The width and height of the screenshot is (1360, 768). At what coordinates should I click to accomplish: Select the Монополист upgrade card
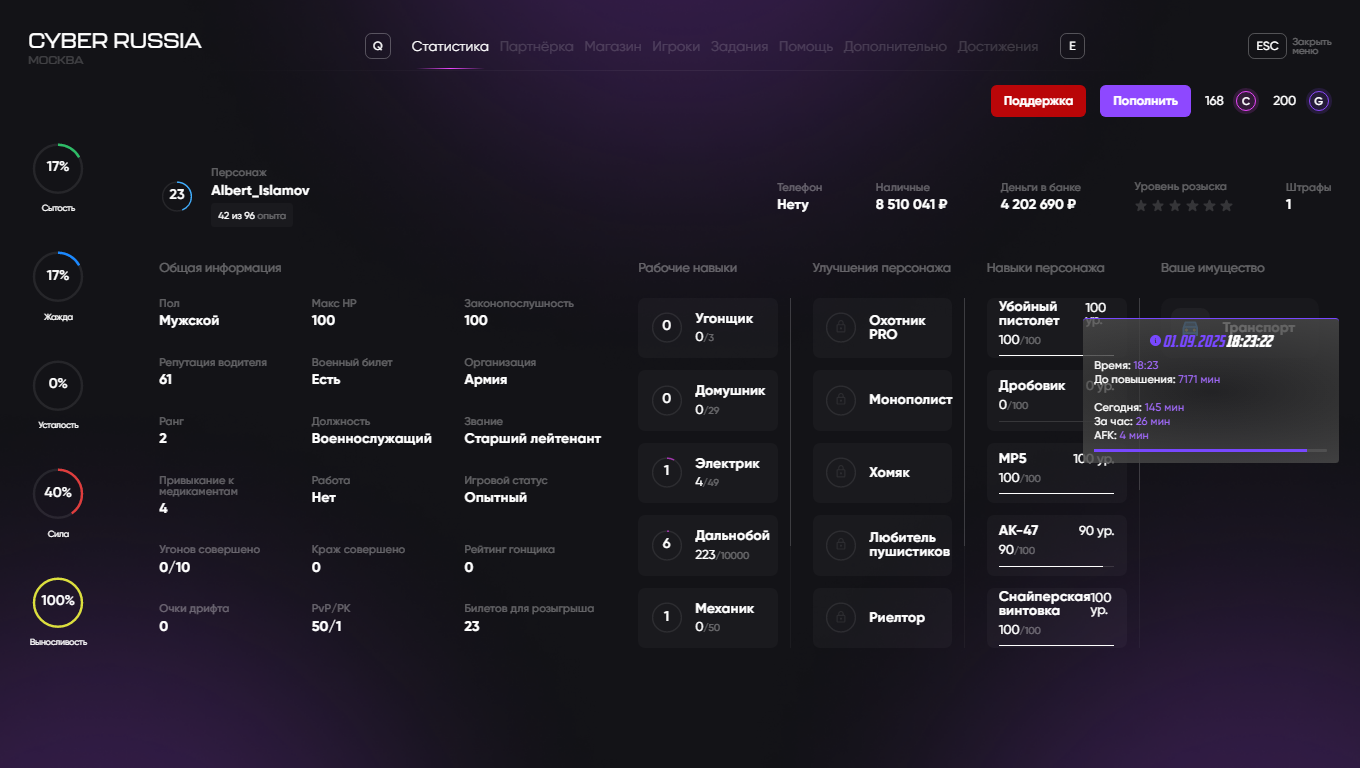tap(883, 400)
